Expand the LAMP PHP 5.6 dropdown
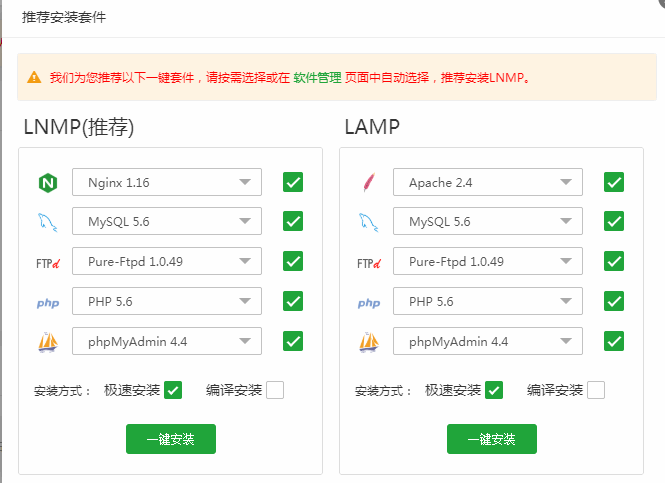The image size is (665, 483). (488, 301)
